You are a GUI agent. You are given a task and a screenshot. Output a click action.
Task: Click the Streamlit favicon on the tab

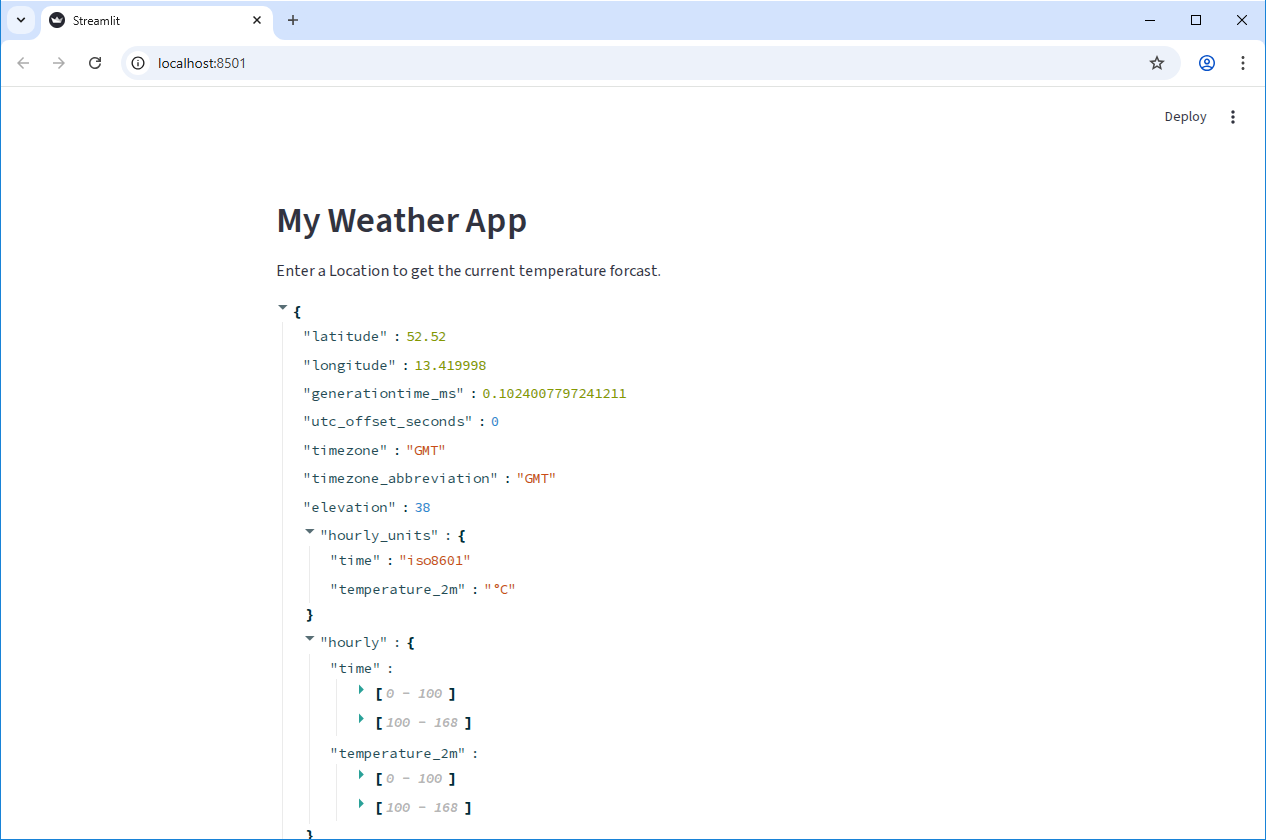pos(57,20)
